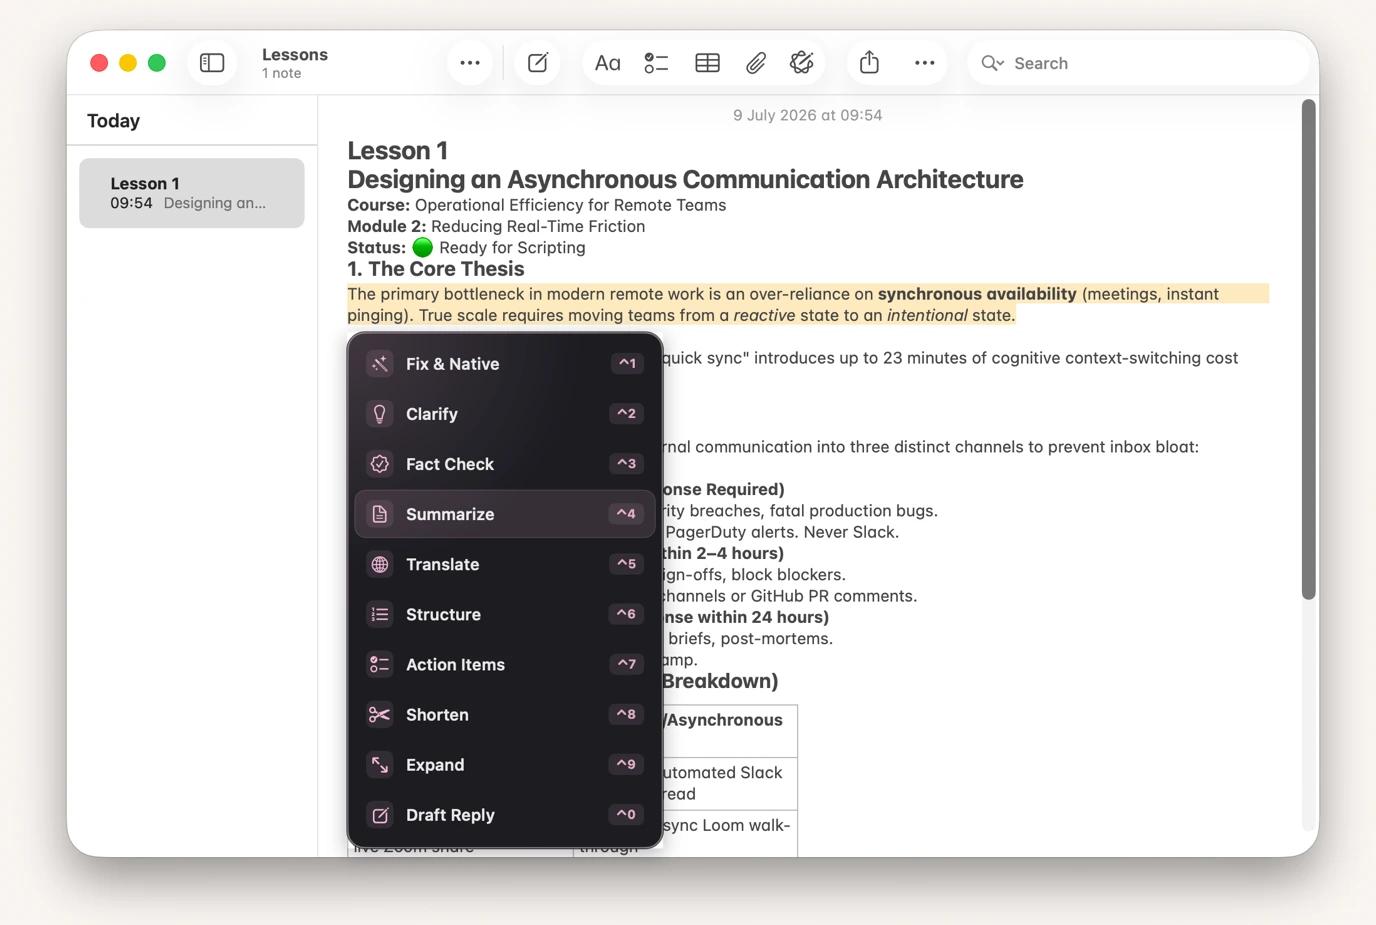Toggle the sidebar panel icon
The width and height of the screenshot is (1376, 925).
(x=212, y=63)
